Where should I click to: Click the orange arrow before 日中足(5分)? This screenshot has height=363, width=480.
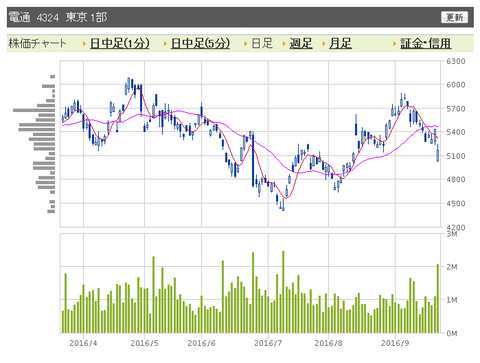point(165,44)
